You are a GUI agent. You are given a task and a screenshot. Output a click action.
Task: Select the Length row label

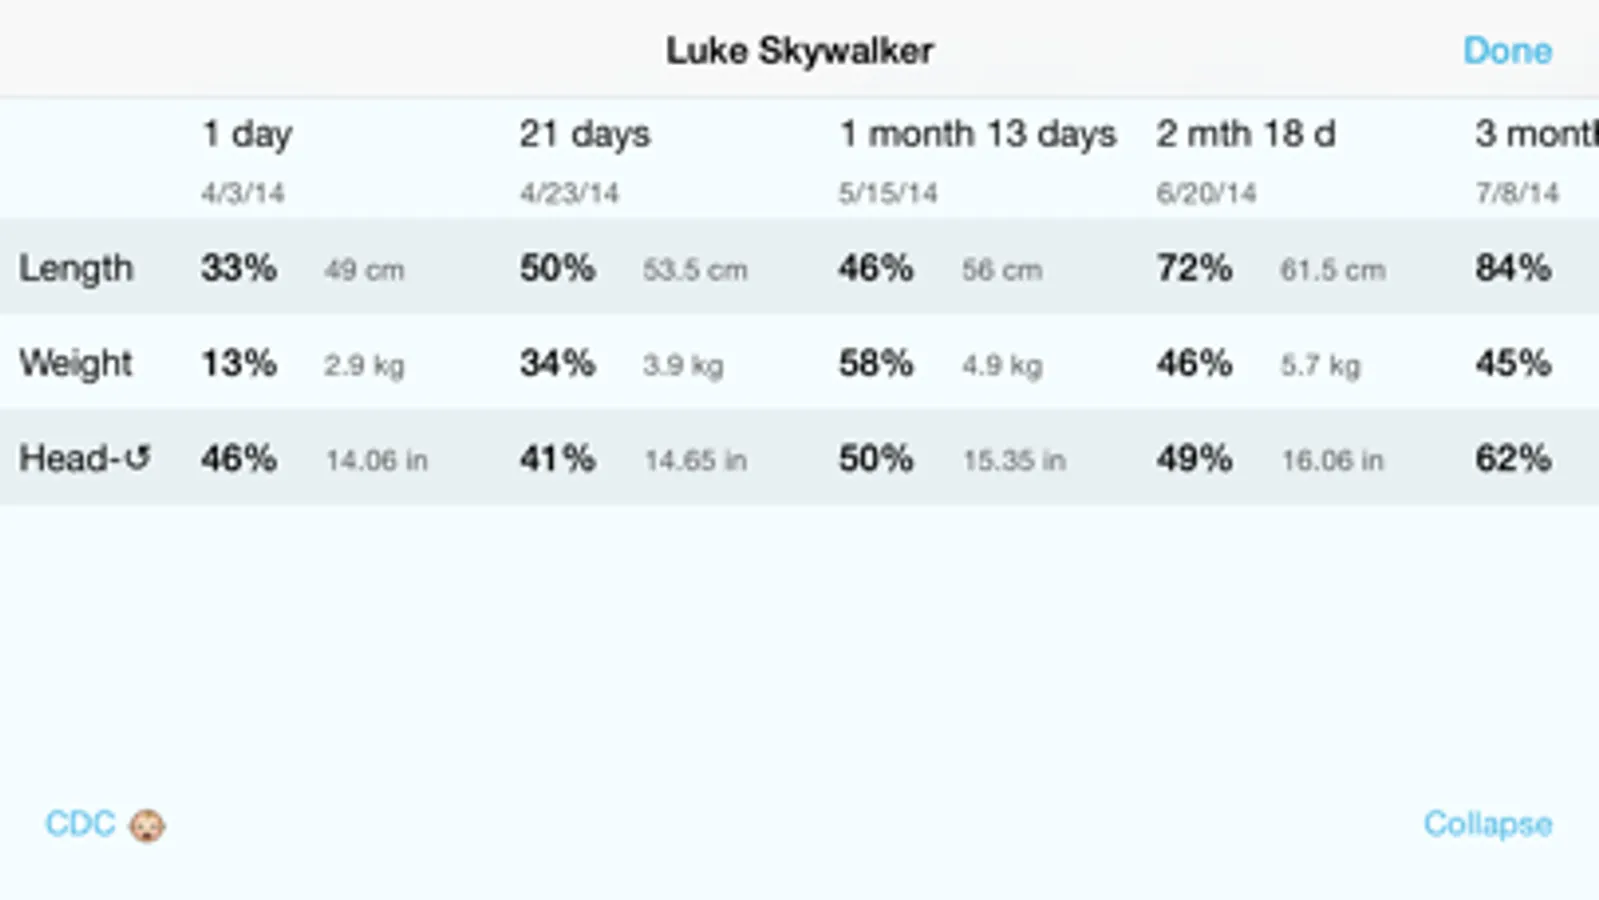76,268
